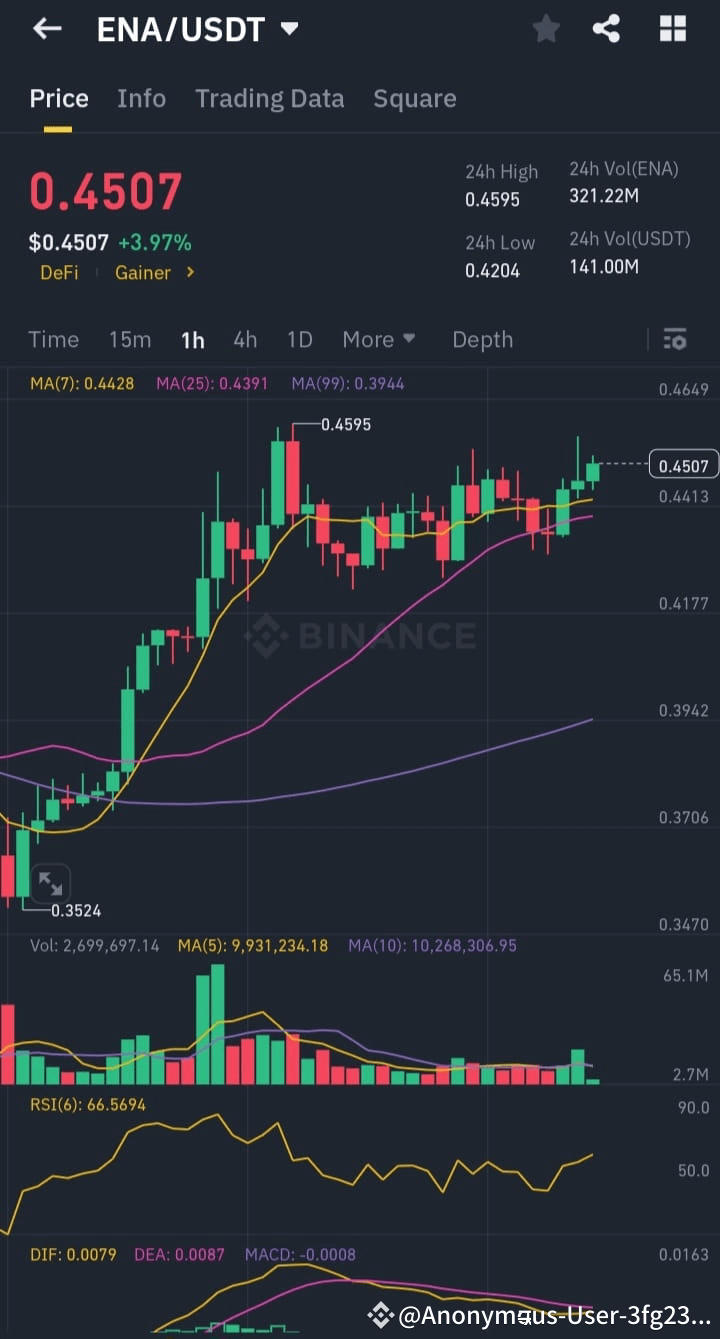Screen dimensions: 720x1339
Task: Open sharing options via share icon
Action: (607, 28)
